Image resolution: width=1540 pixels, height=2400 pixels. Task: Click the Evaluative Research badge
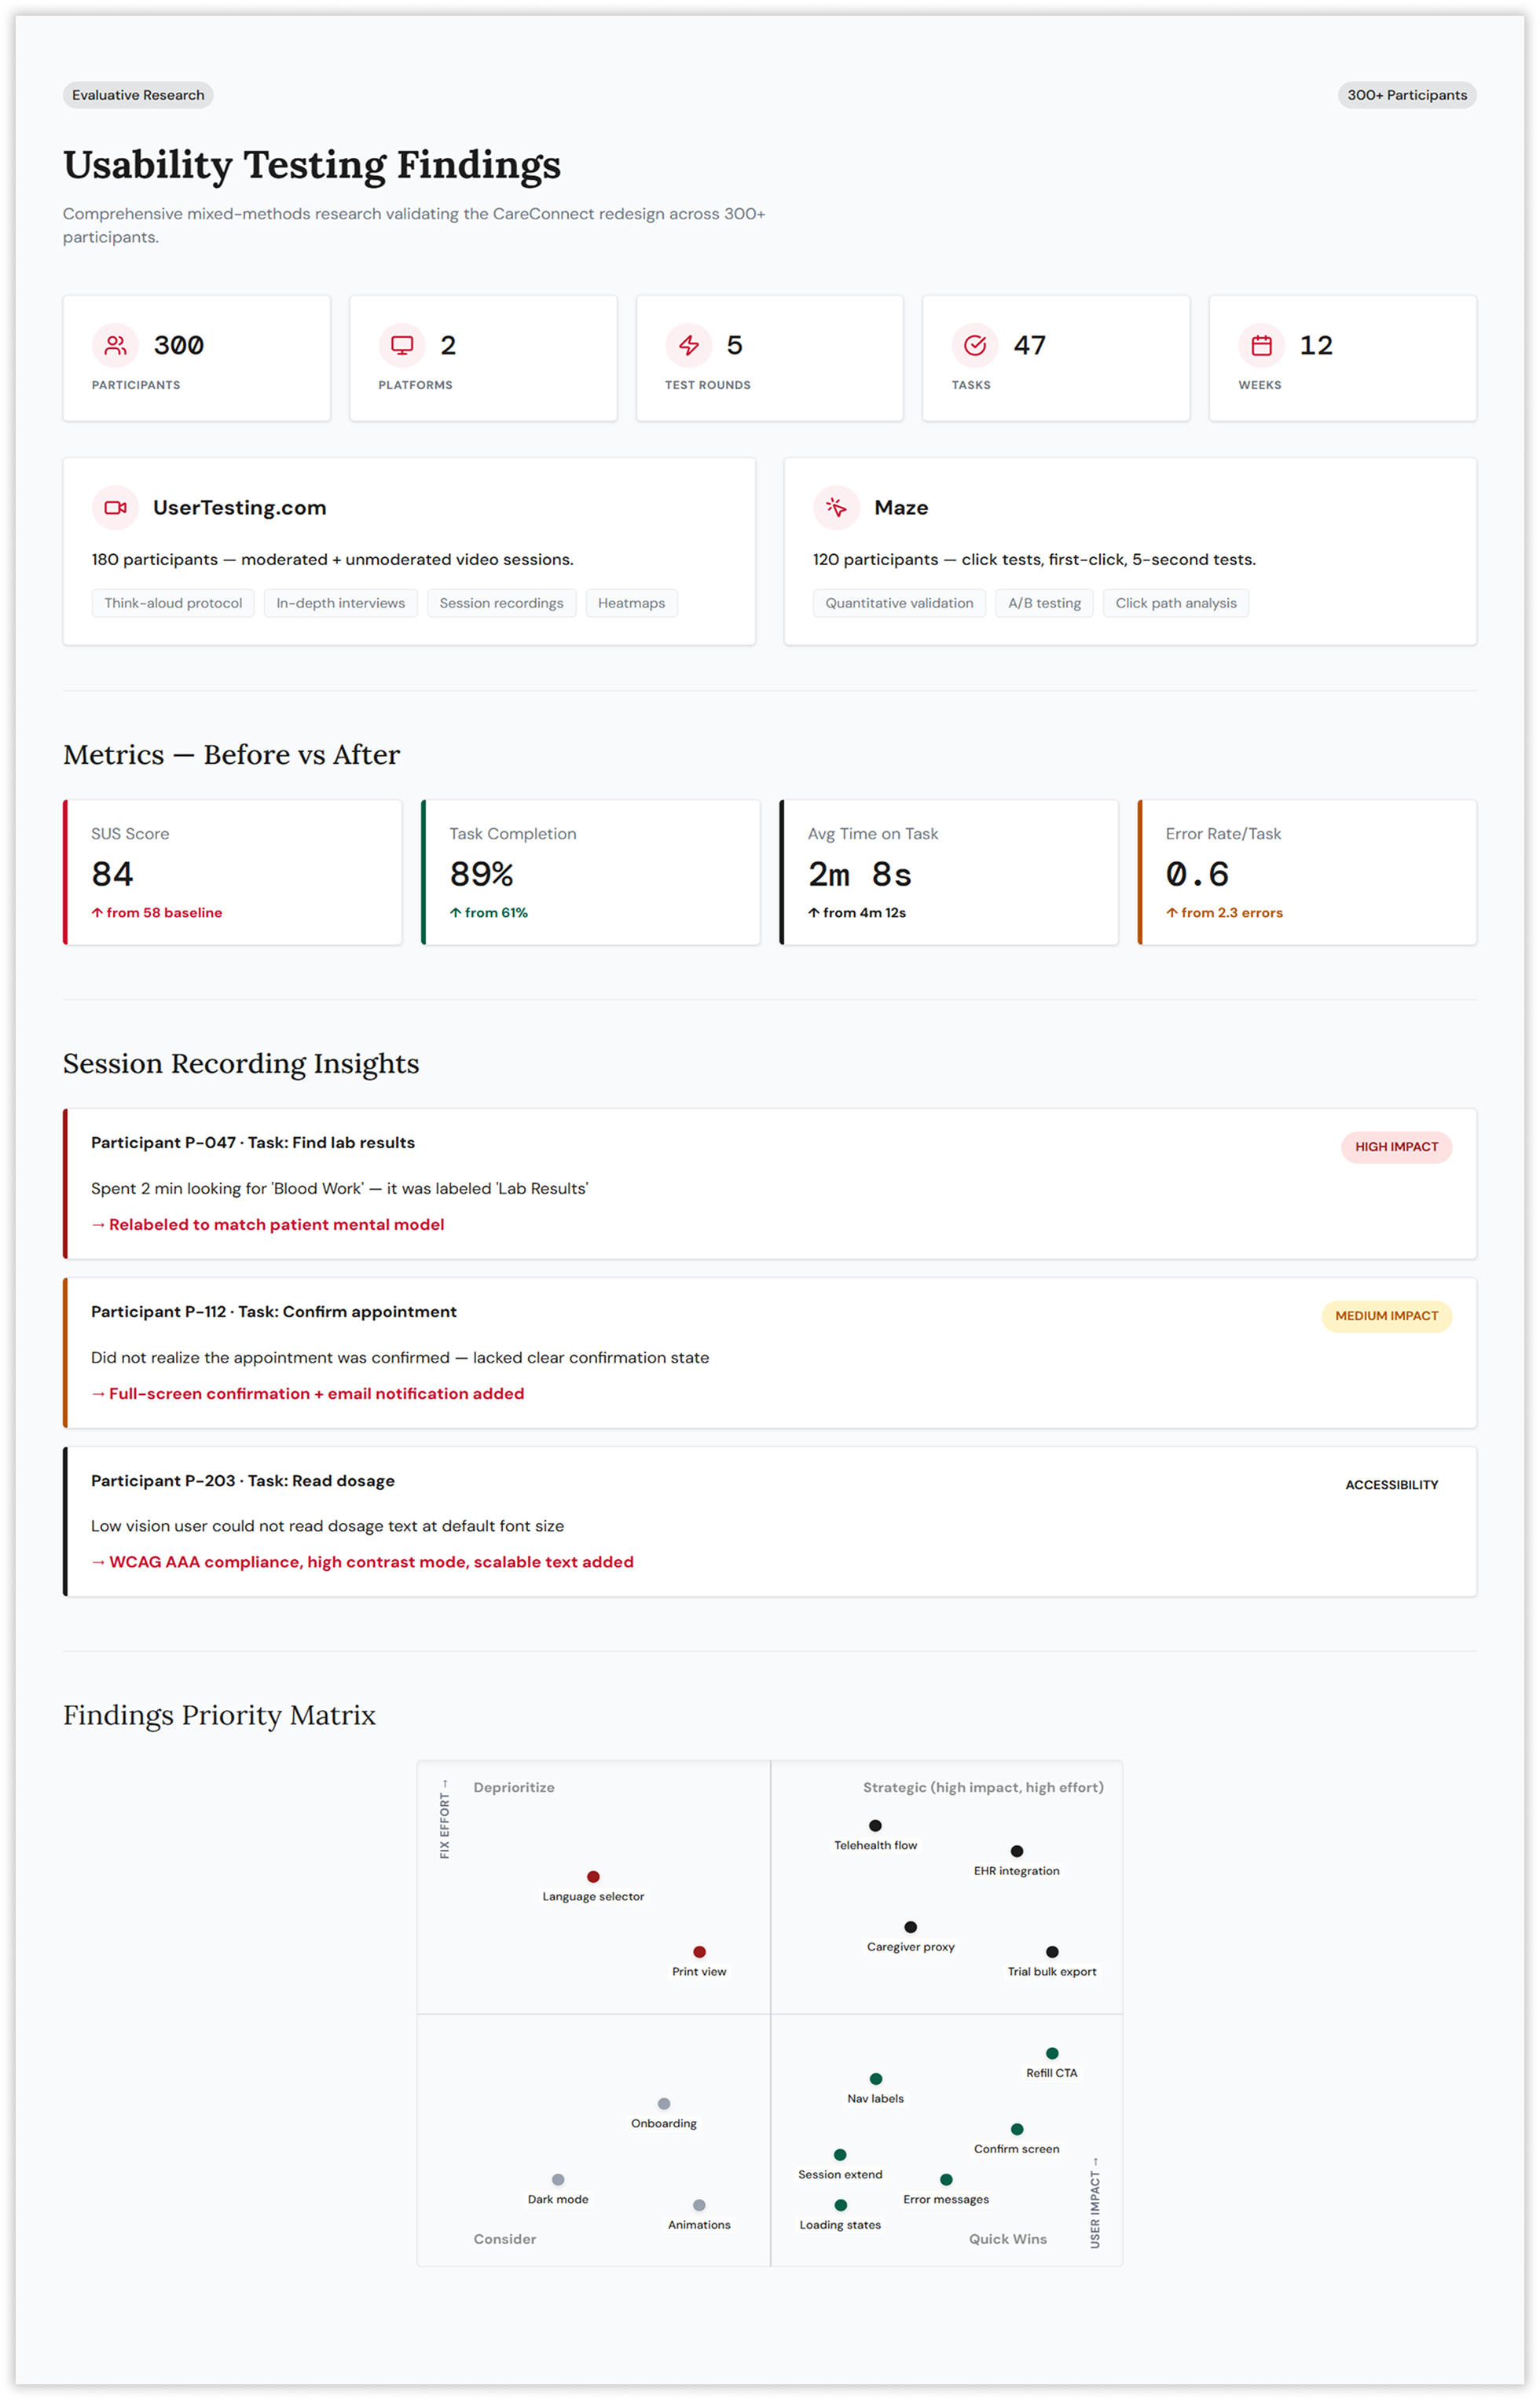tap(138, 95)
